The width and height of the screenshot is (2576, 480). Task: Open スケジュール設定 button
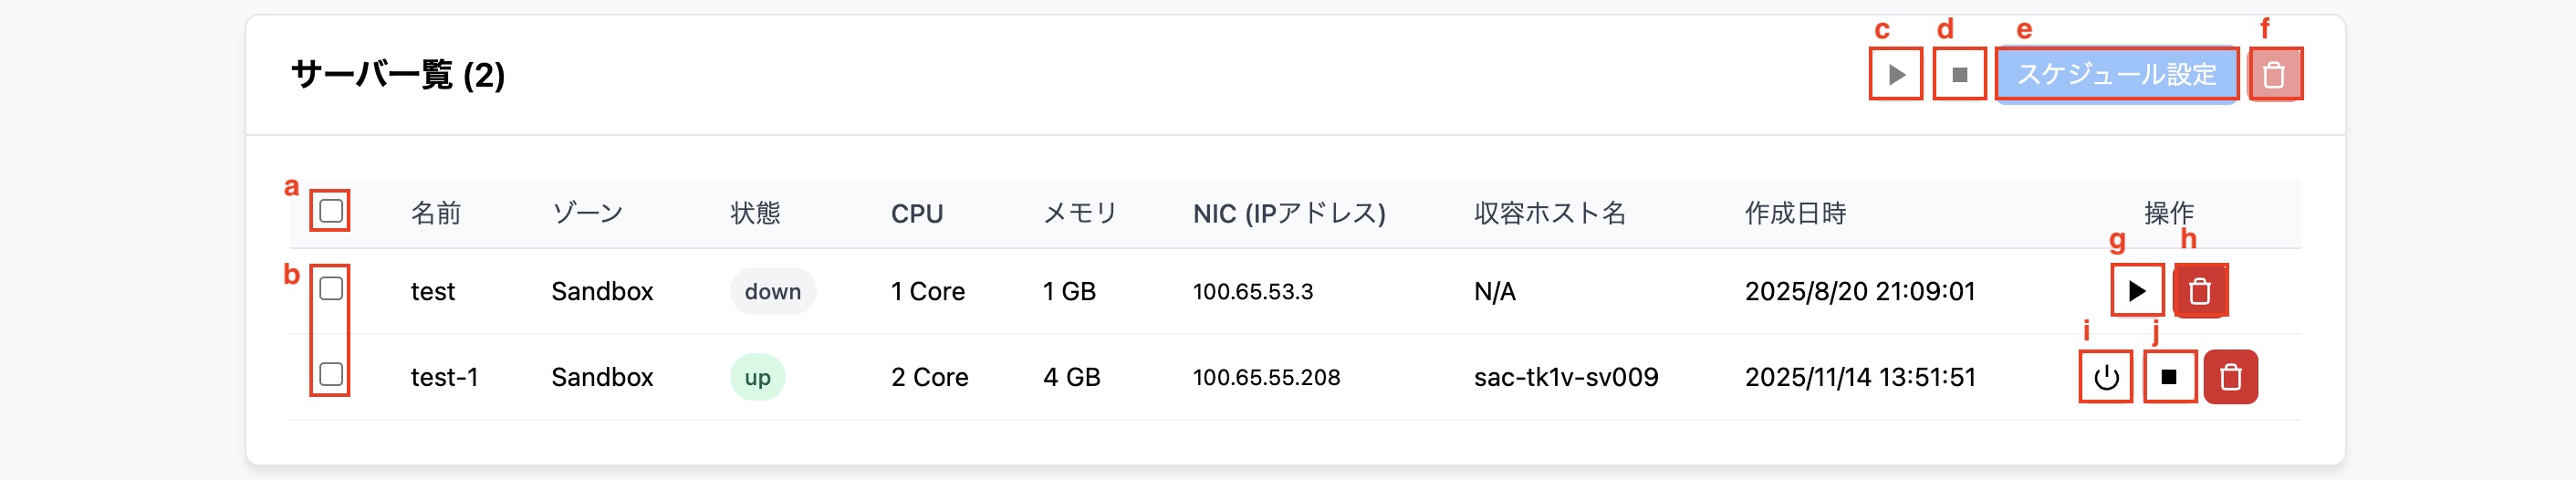(2116, 74)
